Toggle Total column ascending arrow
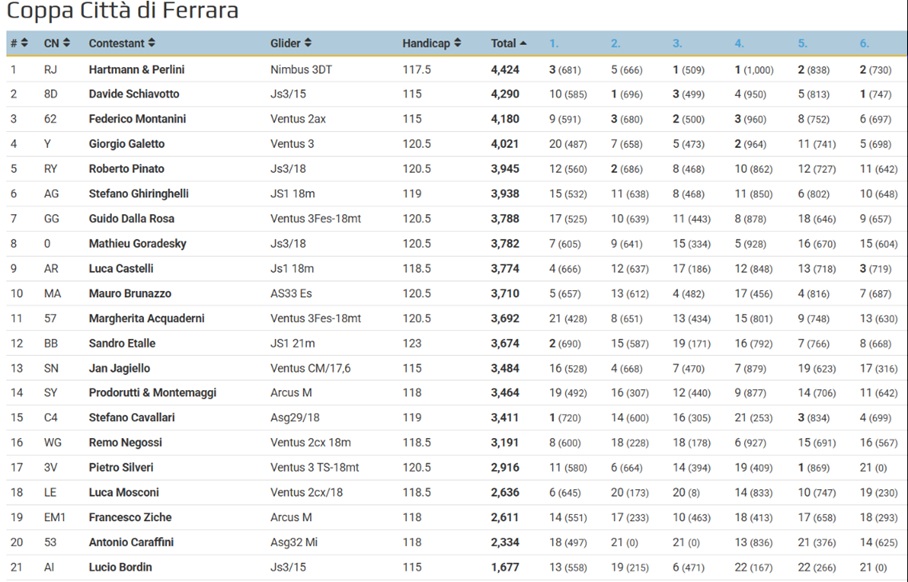 [523, 43]
